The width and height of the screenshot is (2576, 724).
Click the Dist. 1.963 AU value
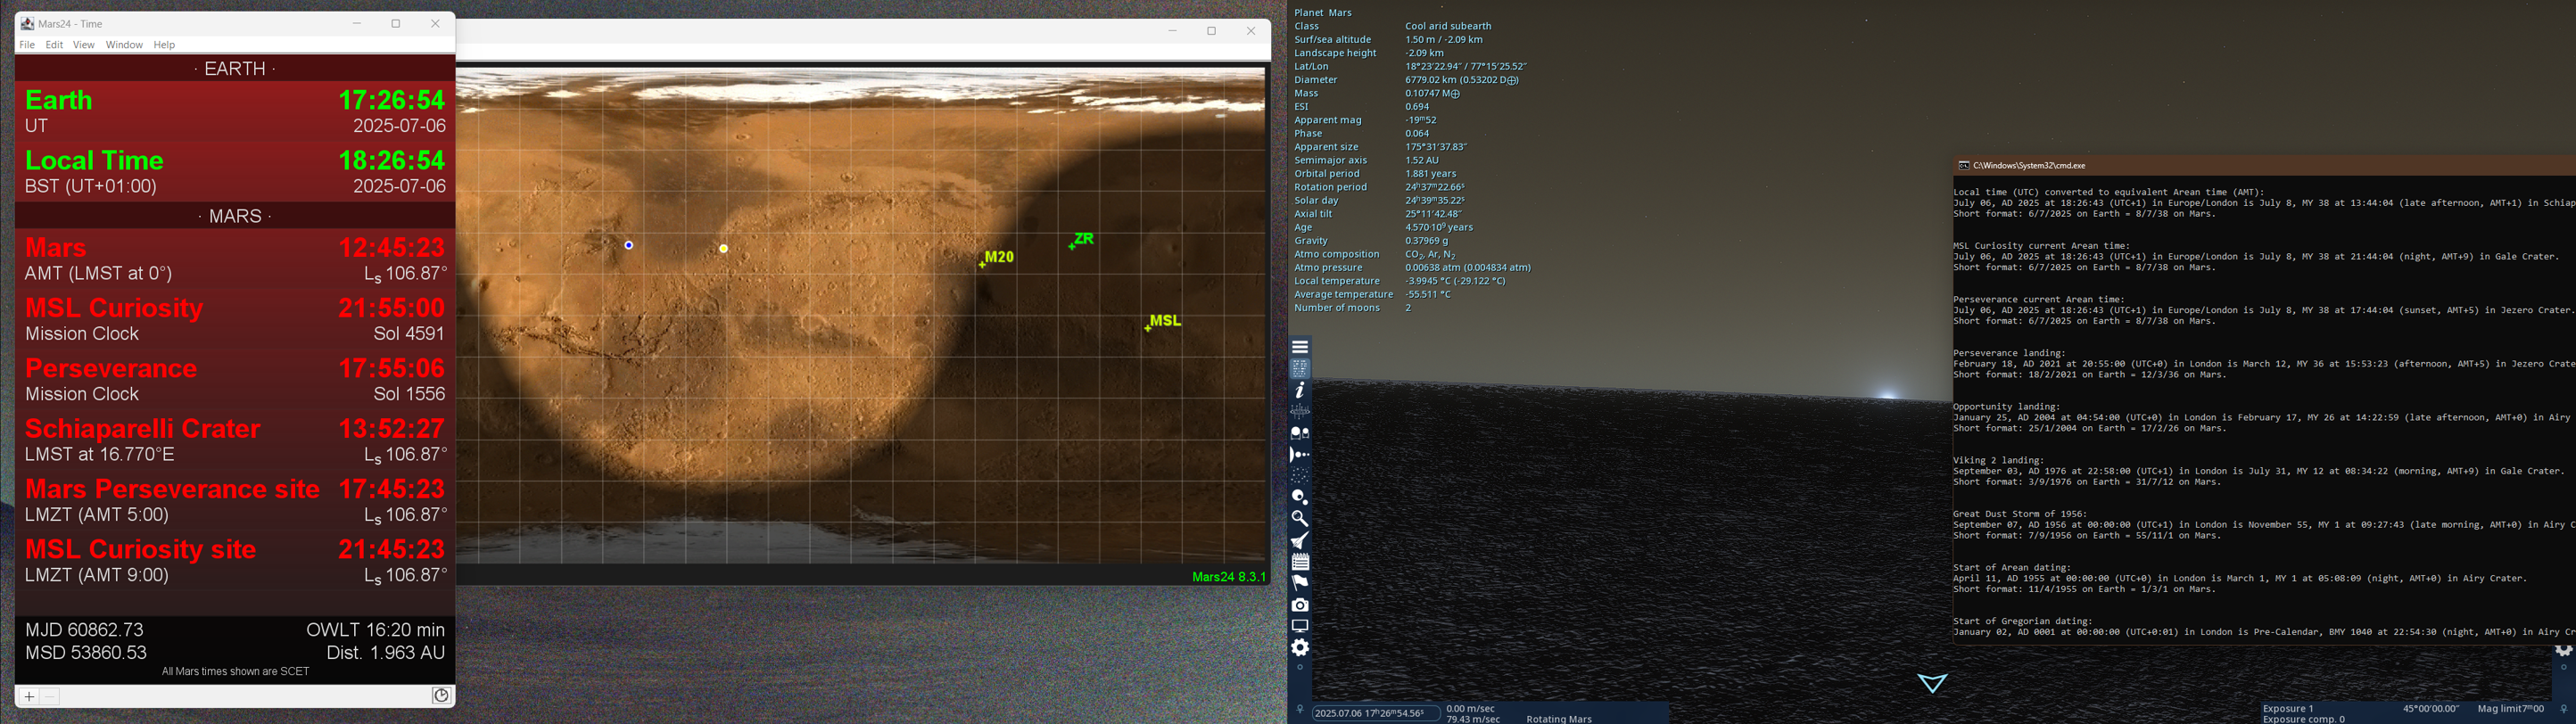tap(386, 653)
